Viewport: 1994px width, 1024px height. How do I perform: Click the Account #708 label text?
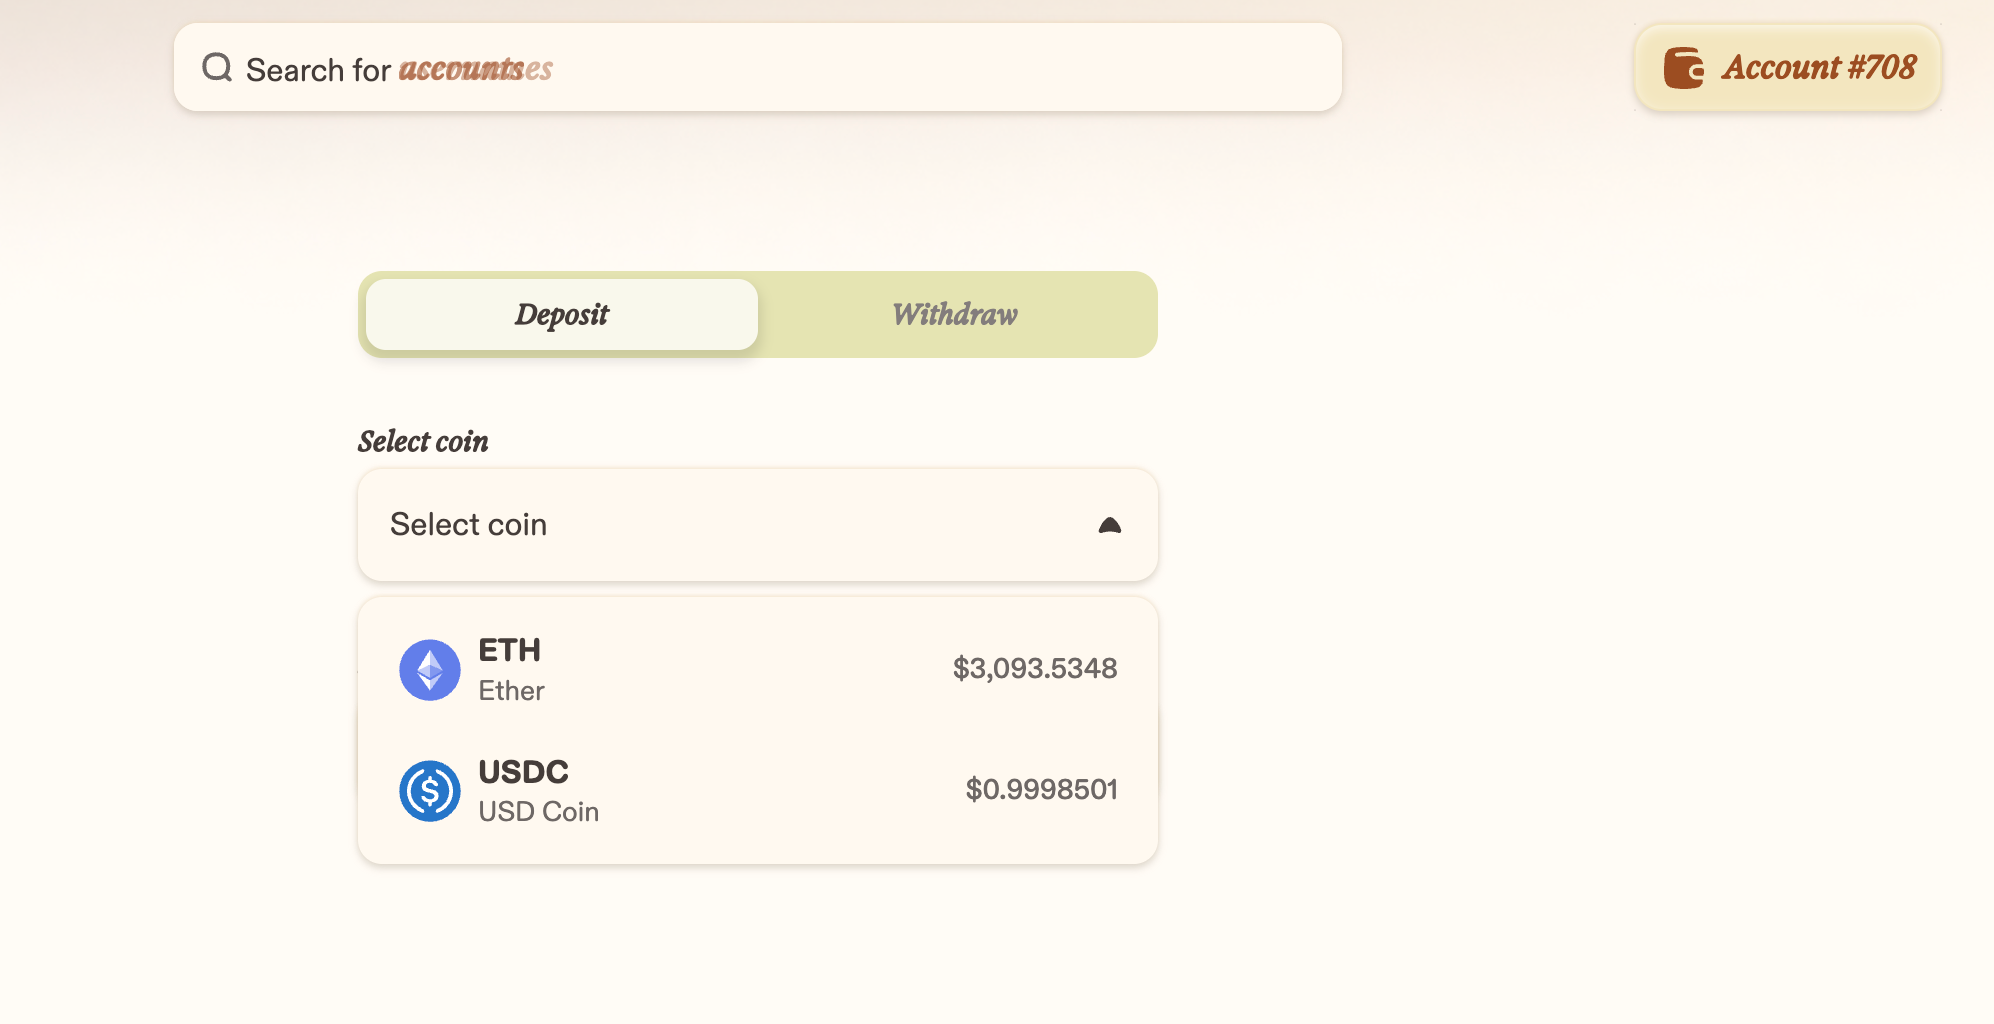(1818, 67)
